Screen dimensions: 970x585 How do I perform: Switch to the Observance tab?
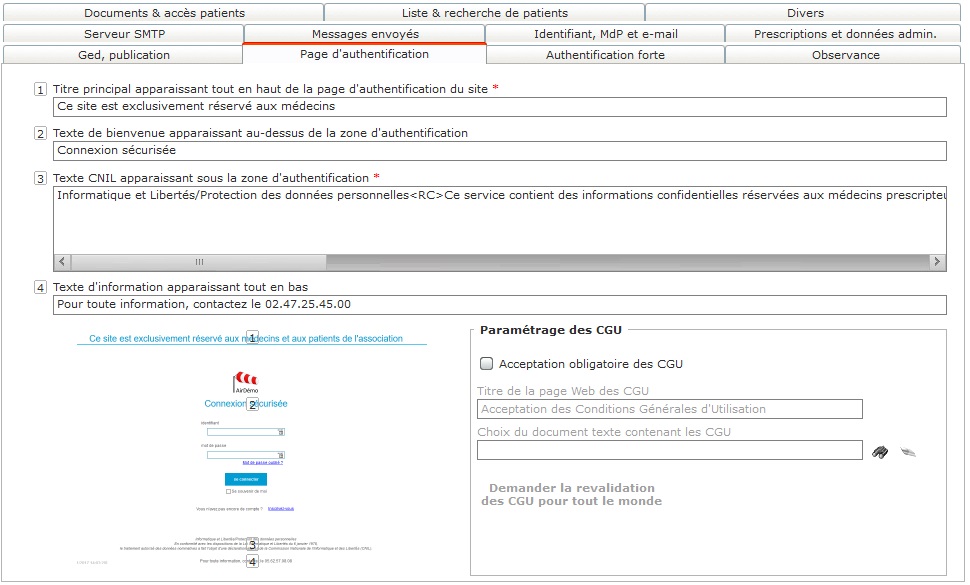pos(845,55)
